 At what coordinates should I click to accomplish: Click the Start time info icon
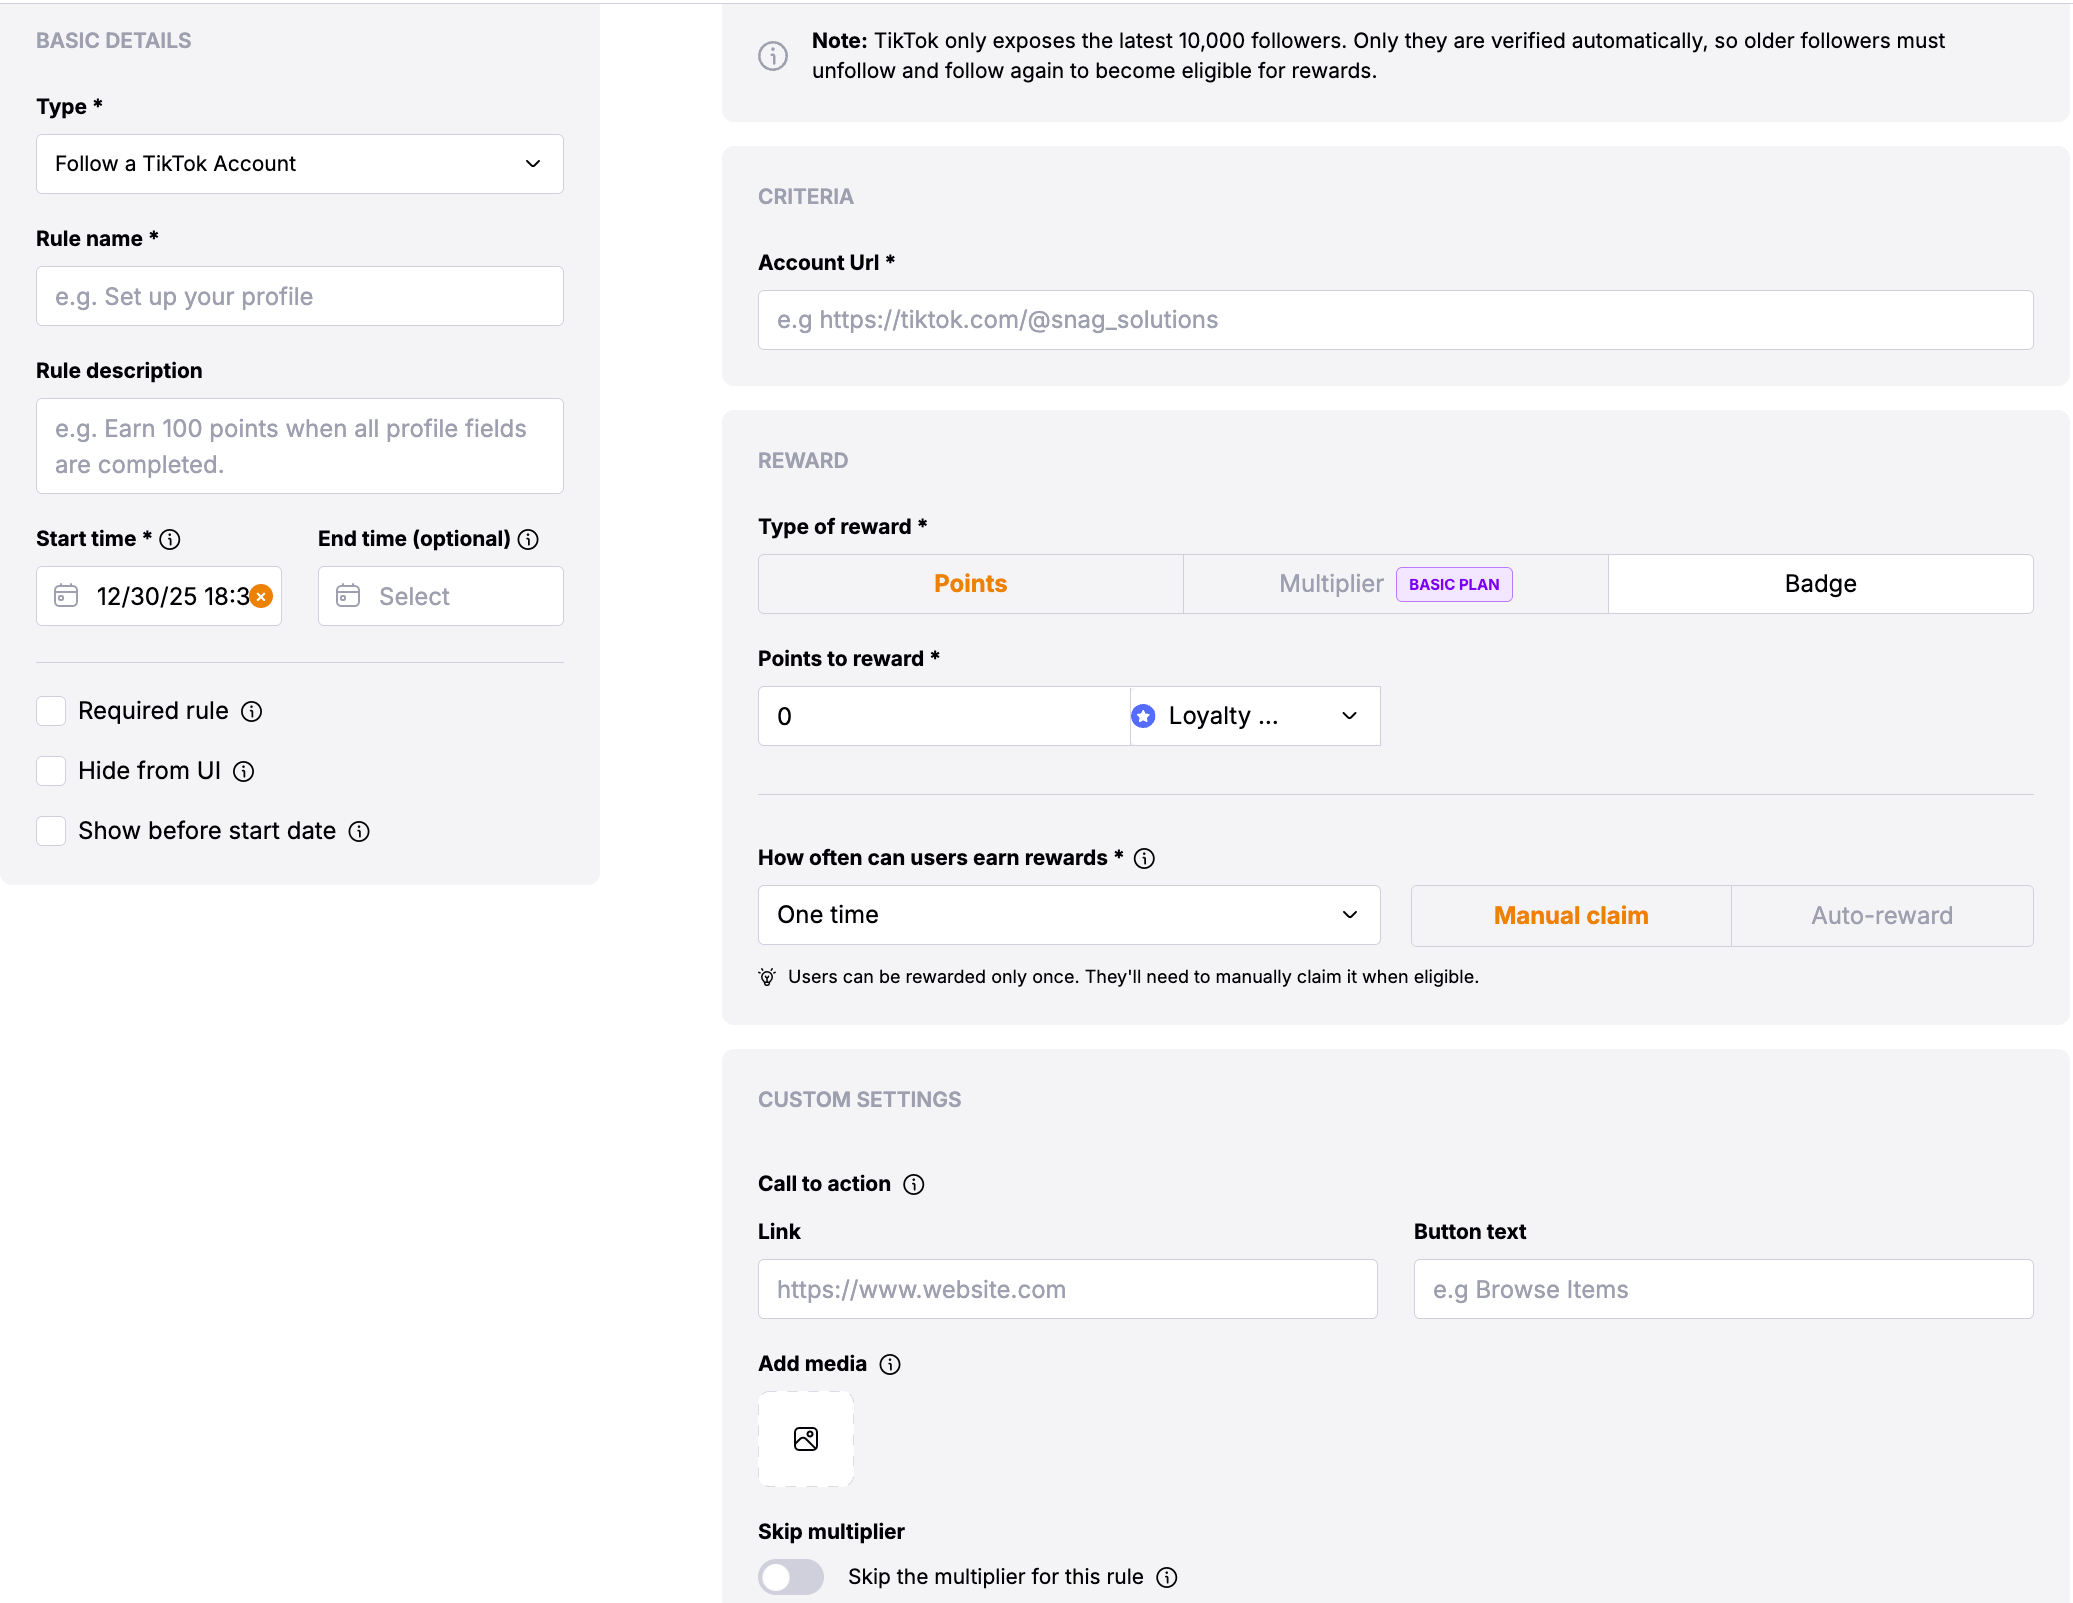pos(170,539)
